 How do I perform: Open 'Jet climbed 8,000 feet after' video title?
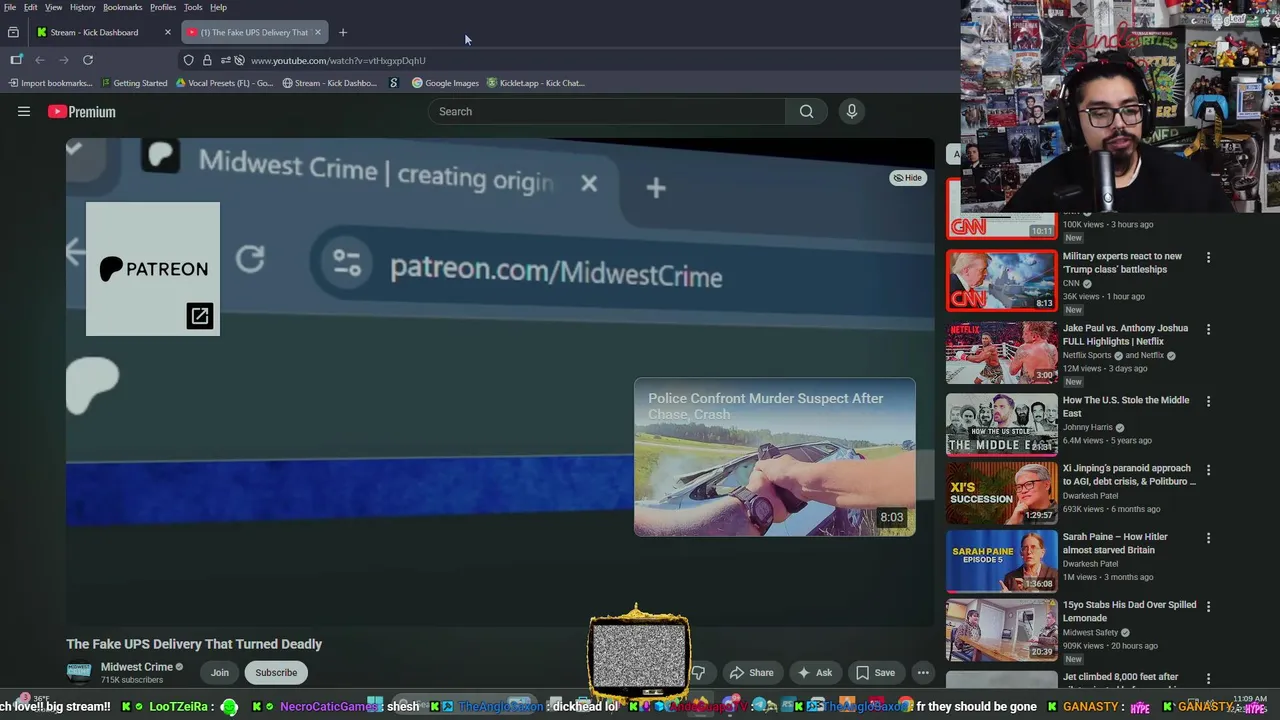[x=1120, y=677]
